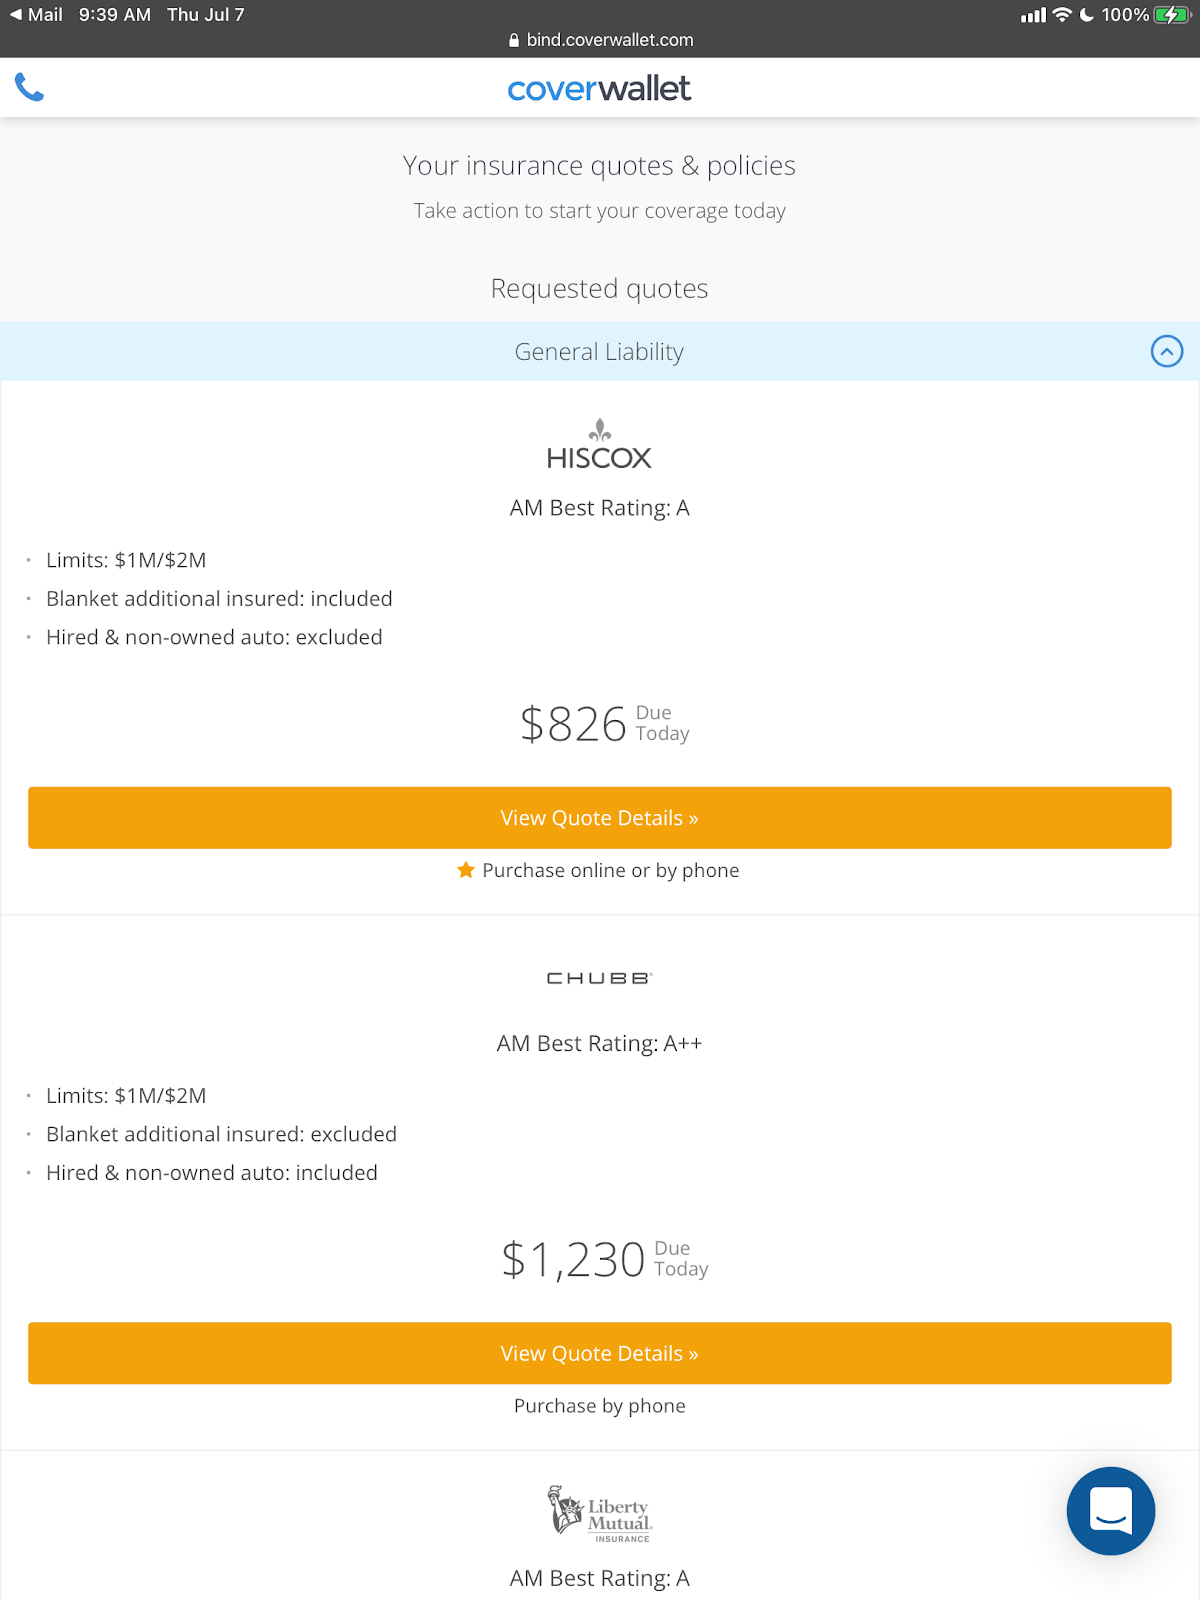View Quote Details for Chubb $1,230

pos(599,1353)
